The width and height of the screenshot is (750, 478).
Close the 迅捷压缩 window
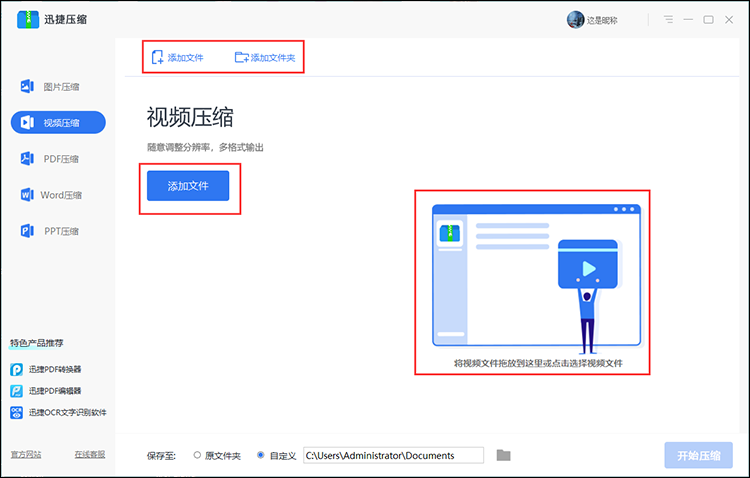[x=729, y=20]
